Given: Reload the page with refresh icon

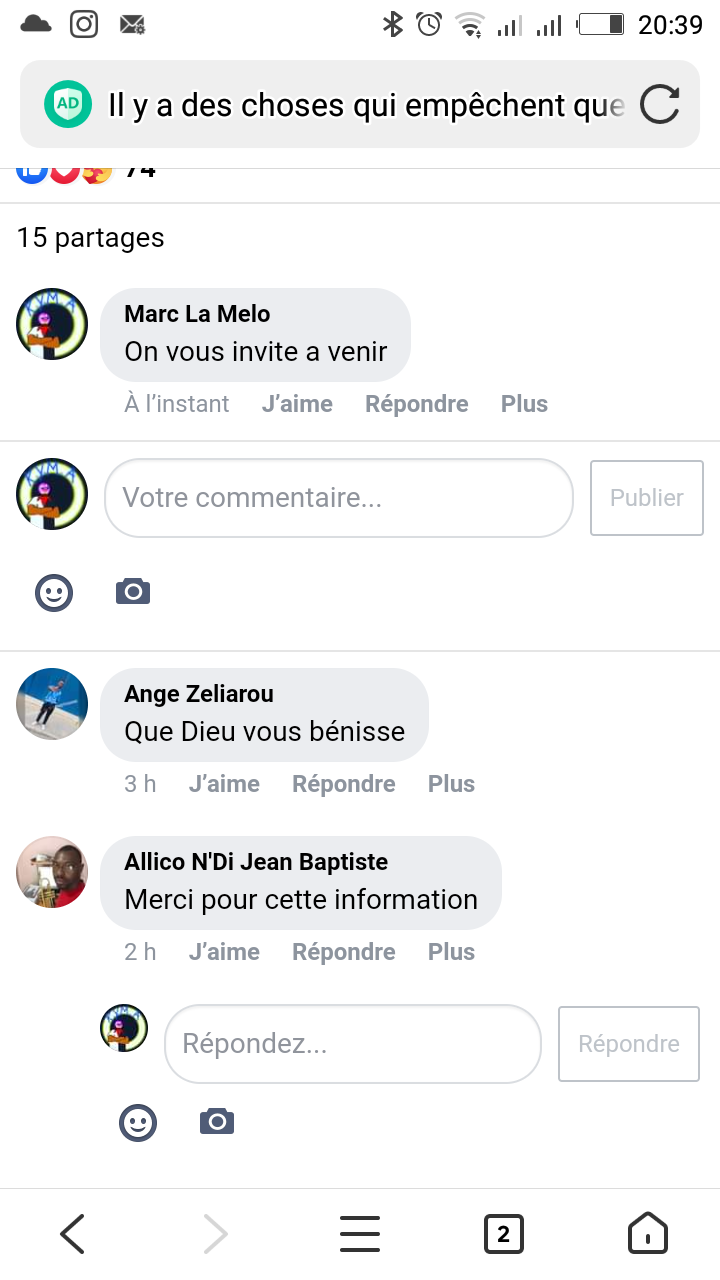Looking at the screenshot, I should 659,105.
